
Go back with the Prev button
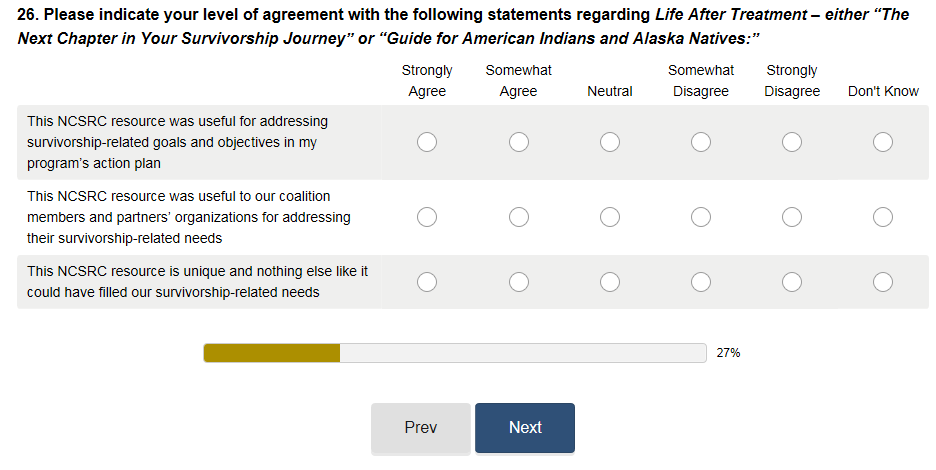click(x=421, y=428)
